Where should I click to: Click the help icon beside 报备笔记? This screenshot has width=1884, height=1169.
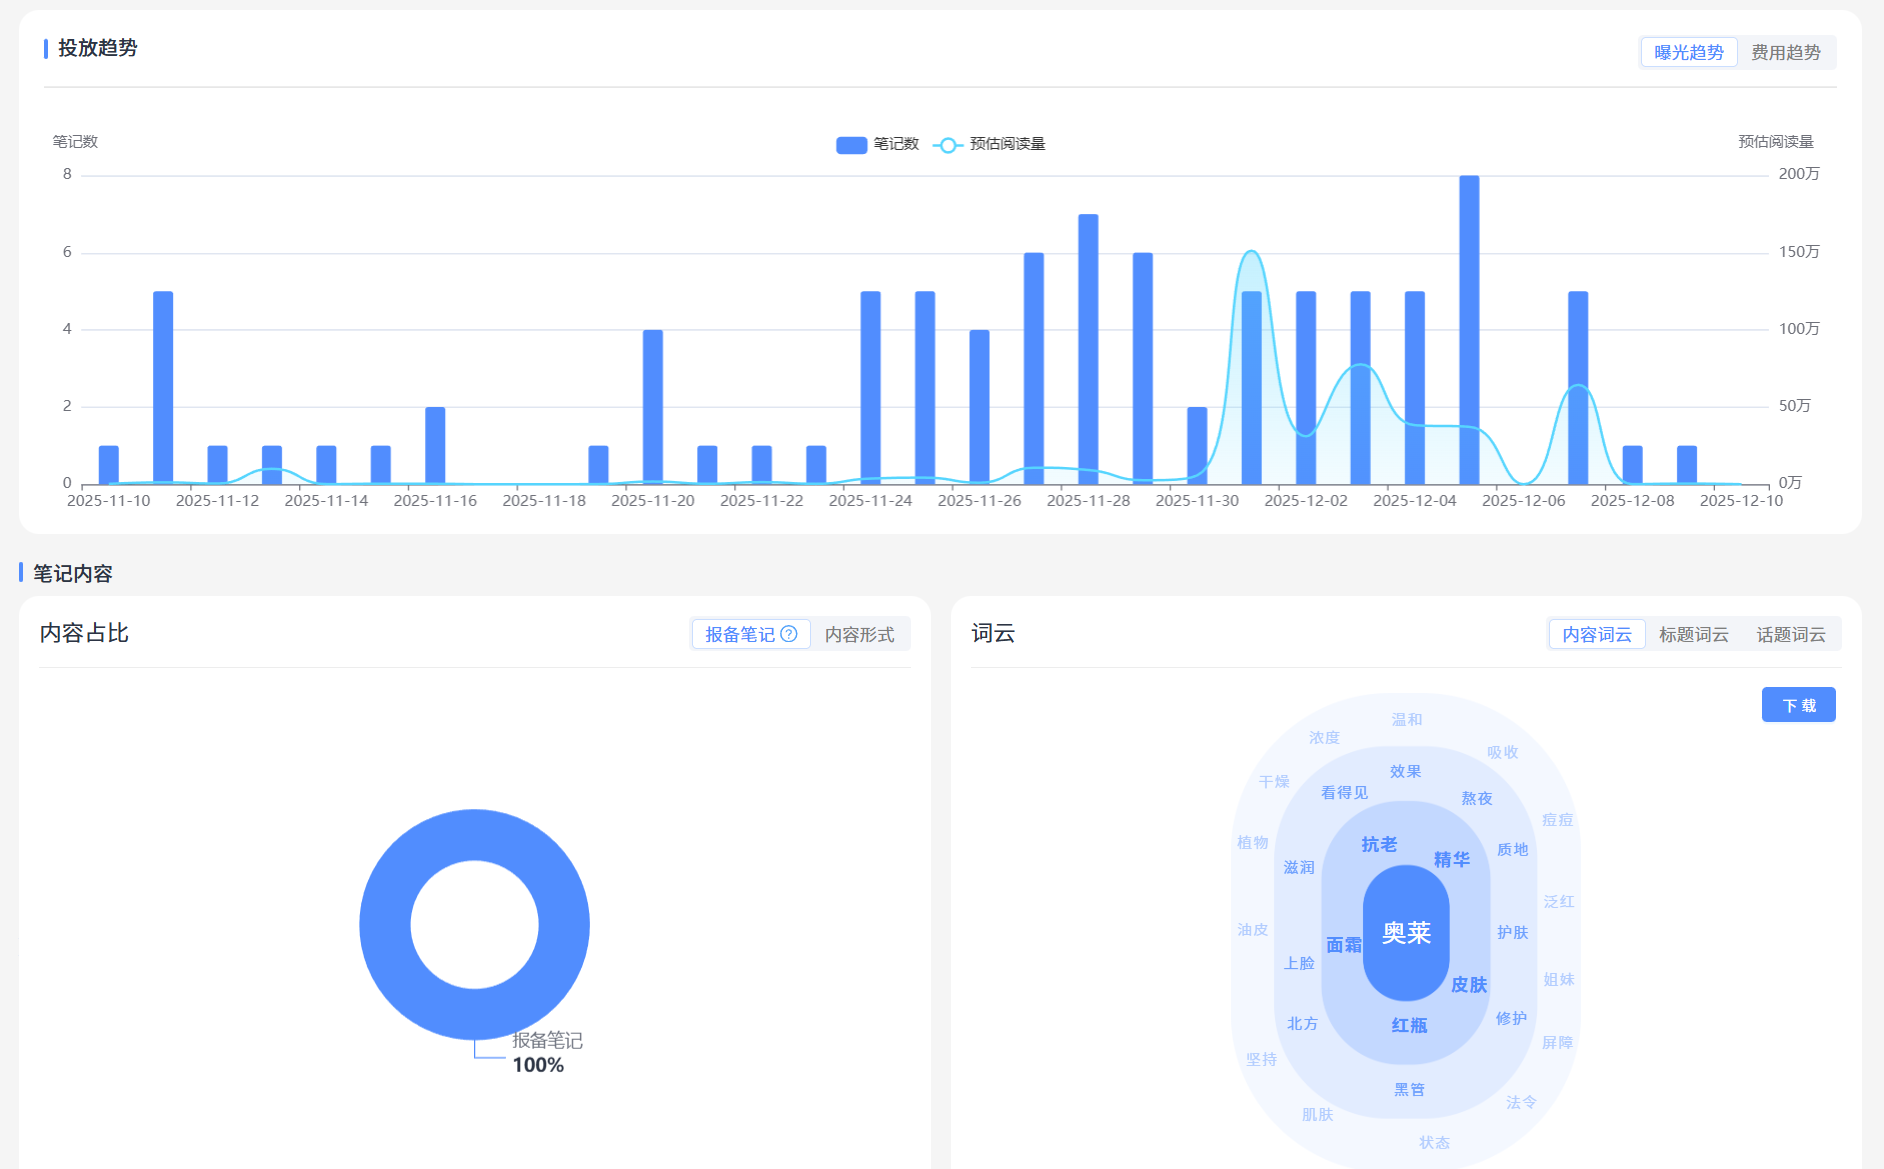tap(789, 634)
